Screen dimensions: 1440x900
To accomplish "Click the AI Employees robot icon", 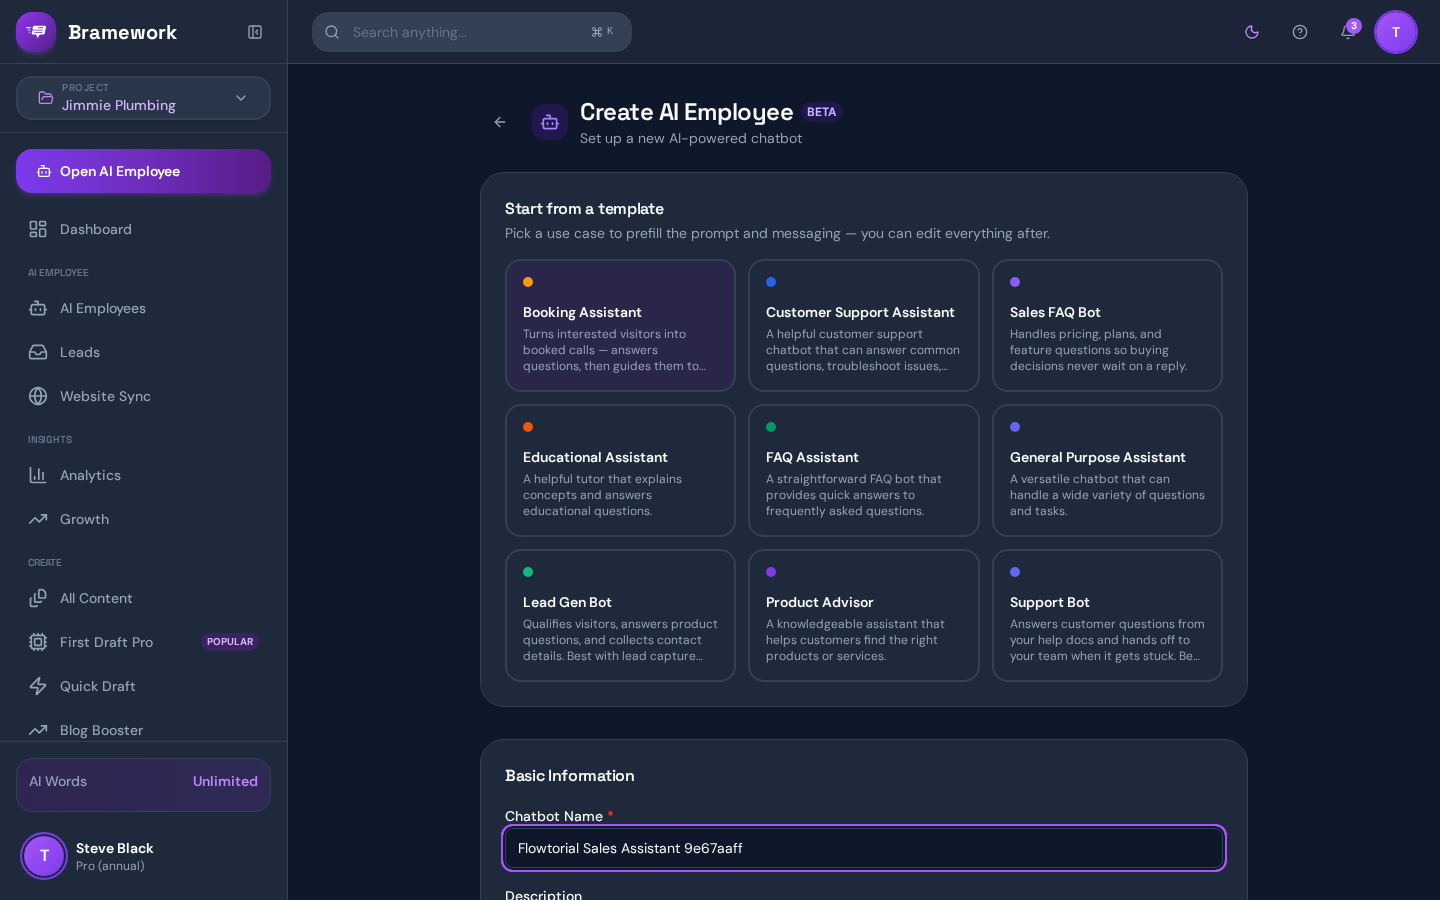I will [38, 308].
